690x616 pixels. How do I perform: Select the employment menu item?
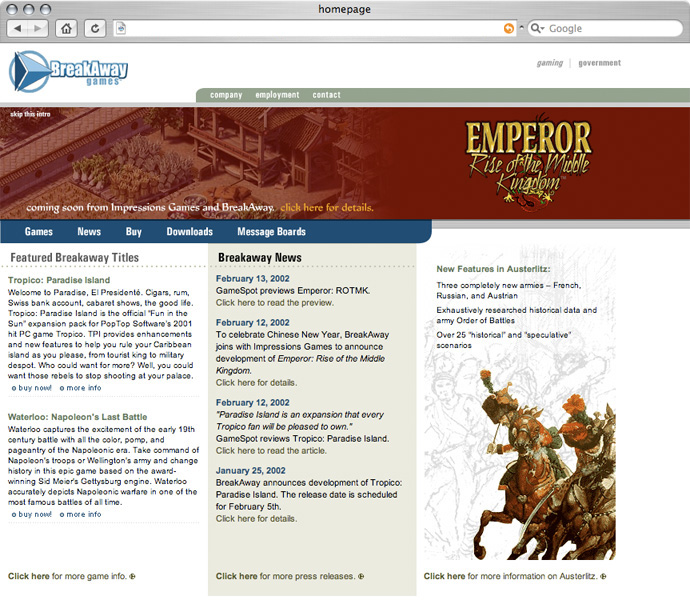[277, 95]
